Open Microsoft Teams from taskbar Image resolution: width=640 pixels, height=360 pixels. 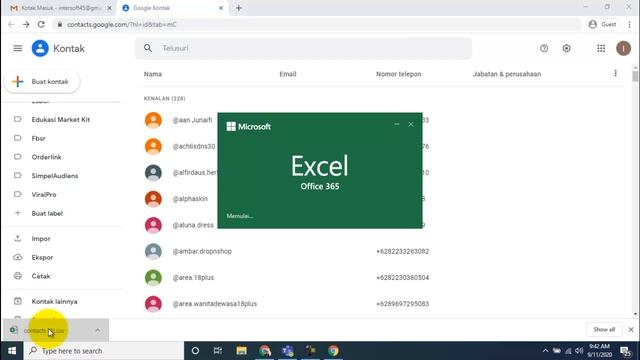[x=288, y=351]
